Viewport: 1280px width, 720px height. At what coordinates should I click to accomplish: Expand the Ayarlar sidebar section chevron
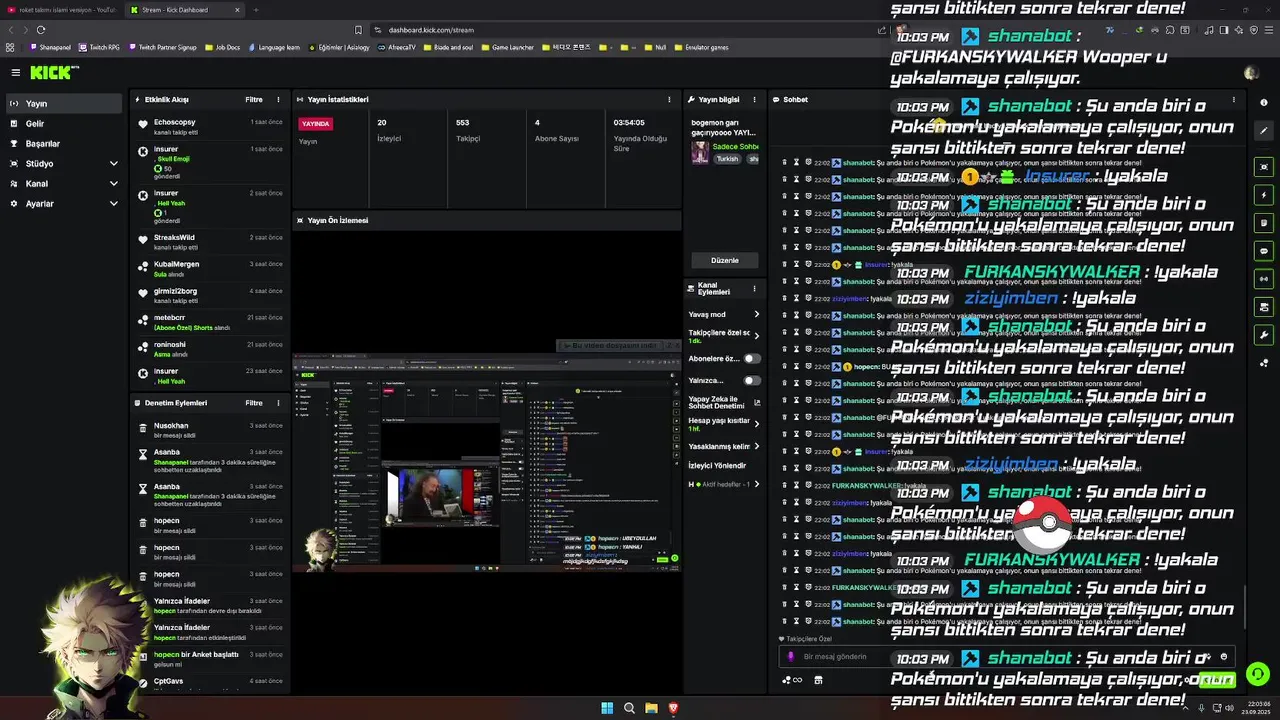tap(113, 203)
